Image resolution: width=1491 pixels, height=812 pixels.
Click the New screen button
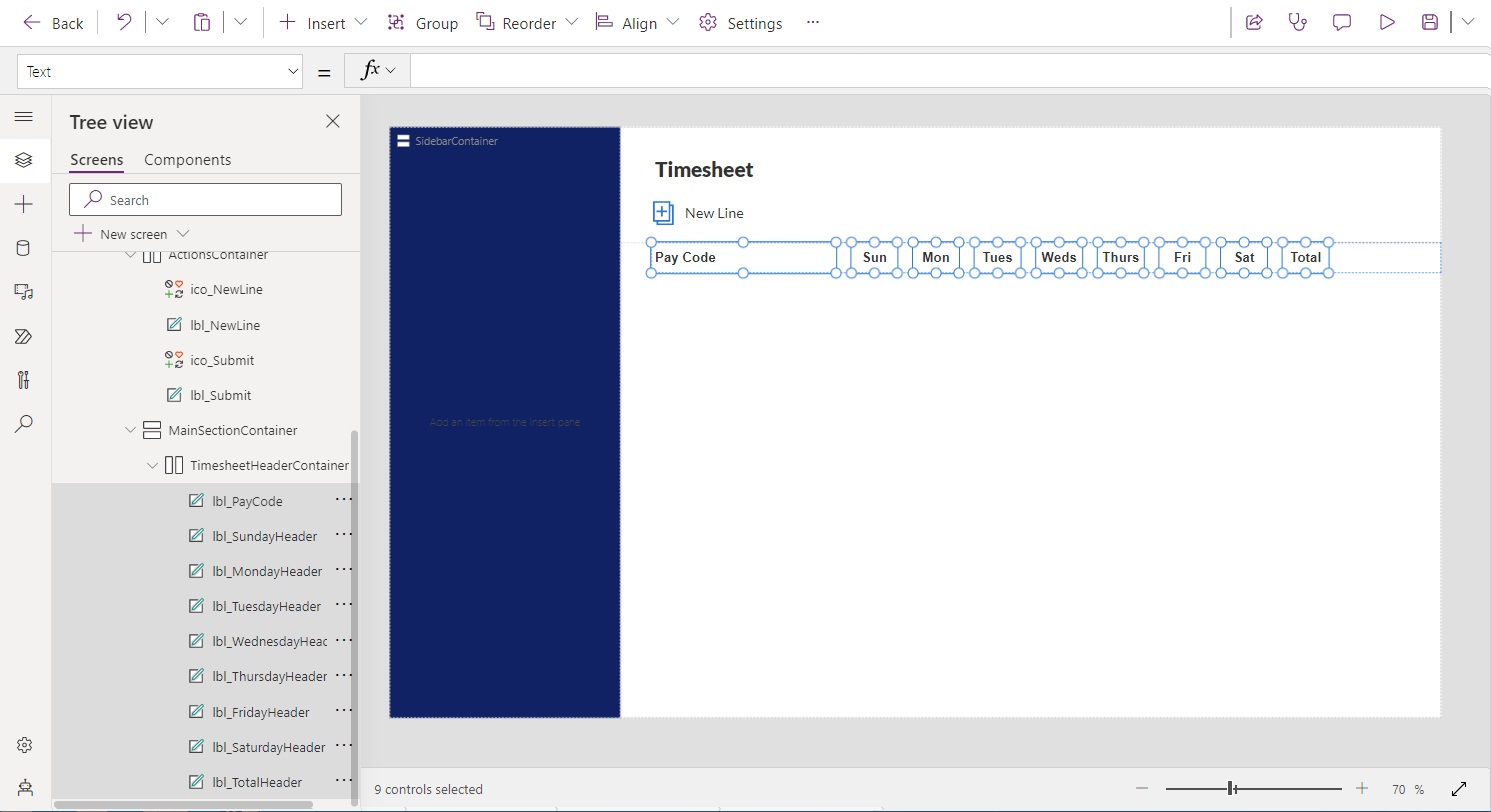point(122,234)
